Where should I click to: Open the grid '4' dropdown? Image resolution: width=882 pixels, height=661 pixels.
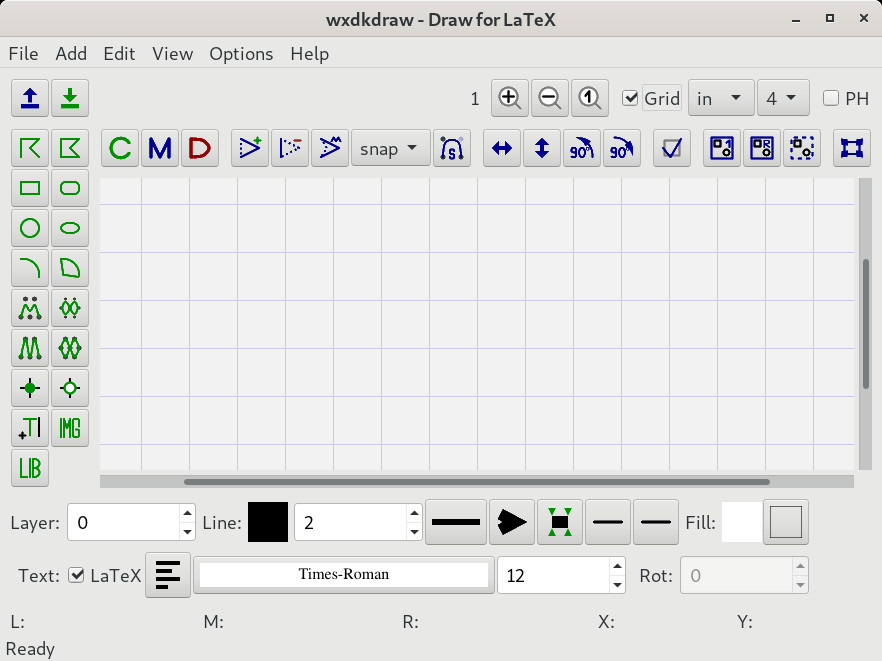(x=783, y=98)
